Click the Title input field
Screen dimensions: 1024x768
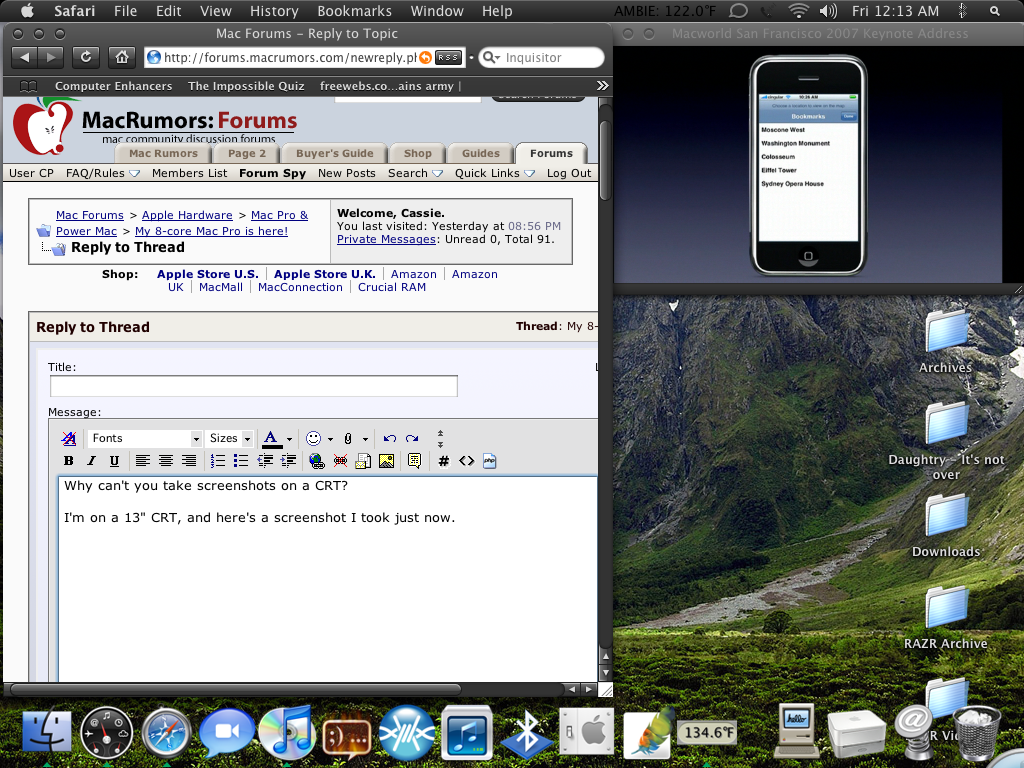pos(253,386)
